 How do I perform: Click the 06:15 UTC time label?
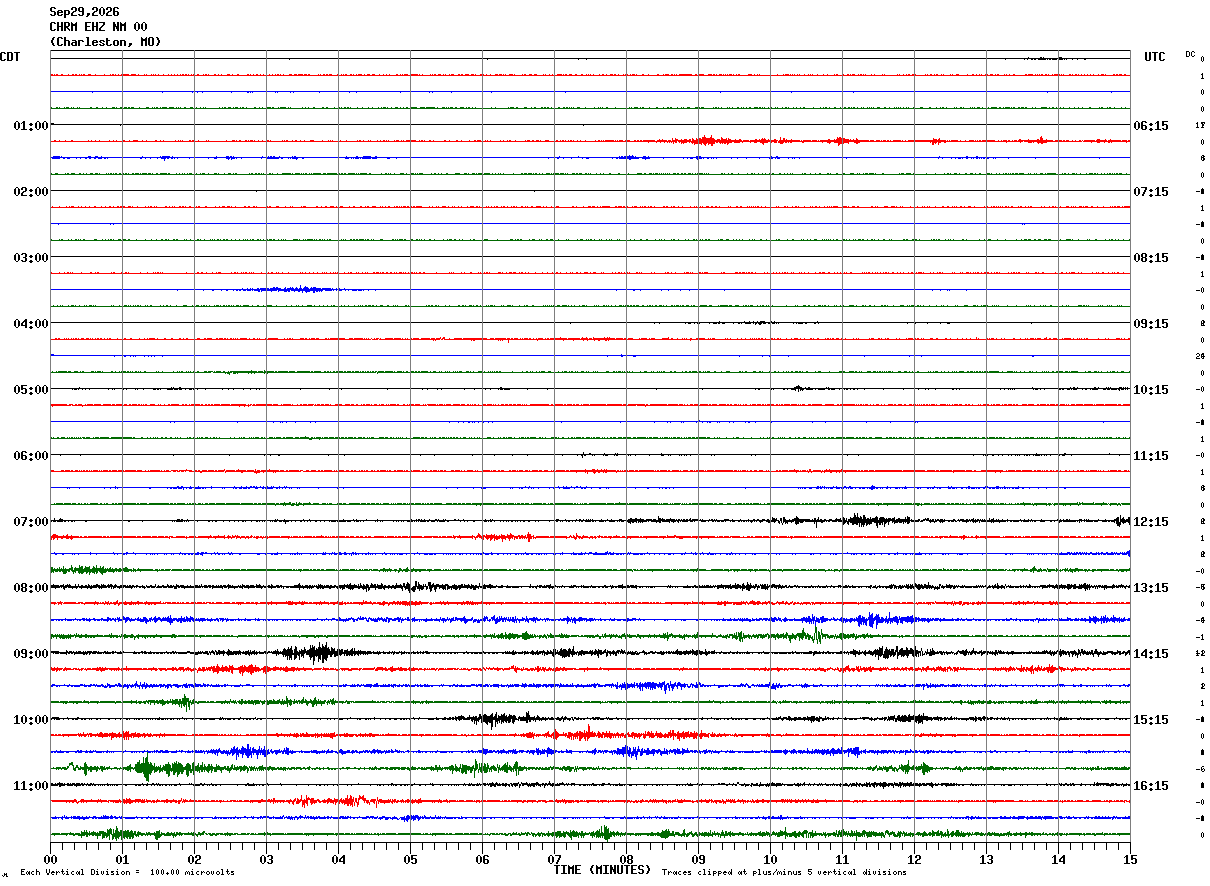pyautogui.click(x=1151, y=126)
